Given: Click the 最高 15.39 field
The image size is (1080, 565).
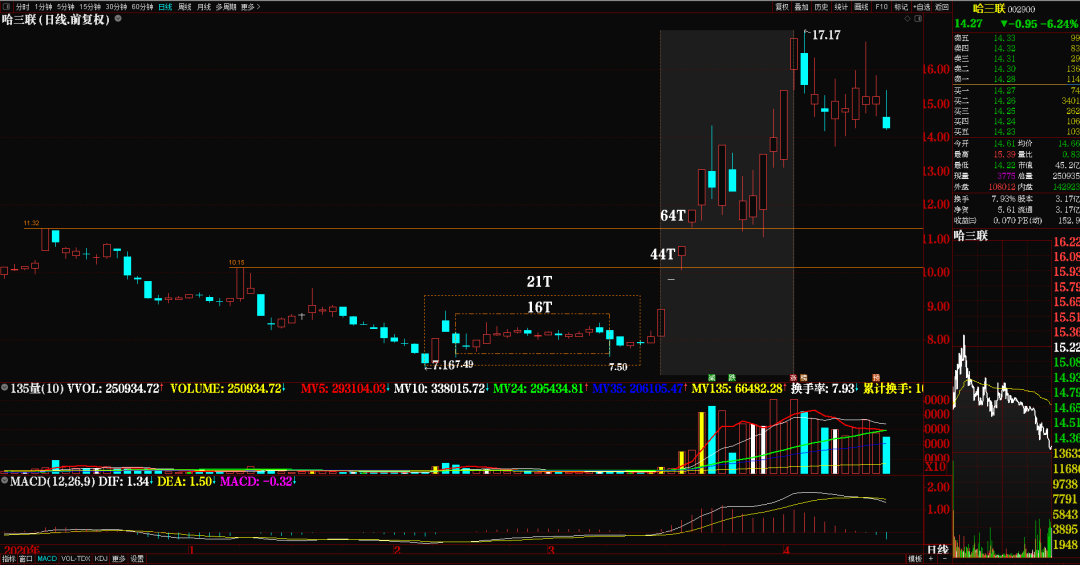Looking at the screenshot, I should coord(985,154).
